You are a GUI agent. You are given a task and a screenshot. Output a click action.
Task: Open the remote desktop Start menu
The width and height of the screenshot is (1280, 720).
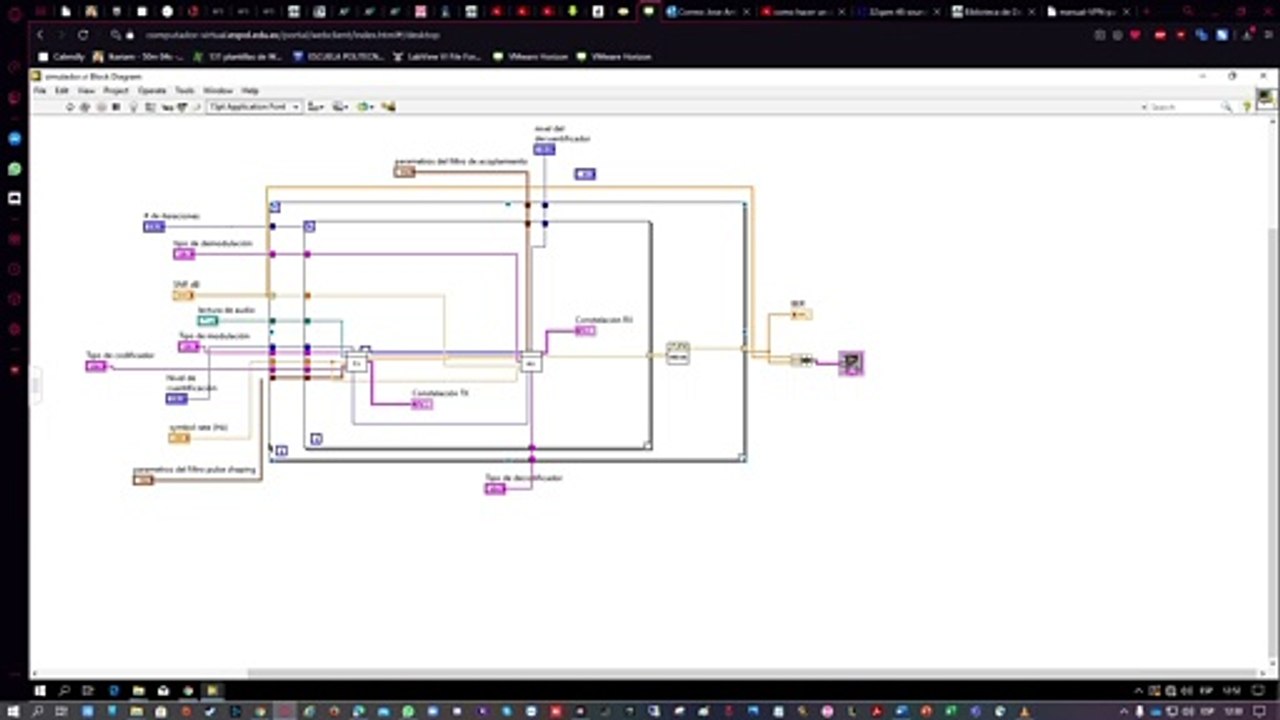[x=41, y=690]
